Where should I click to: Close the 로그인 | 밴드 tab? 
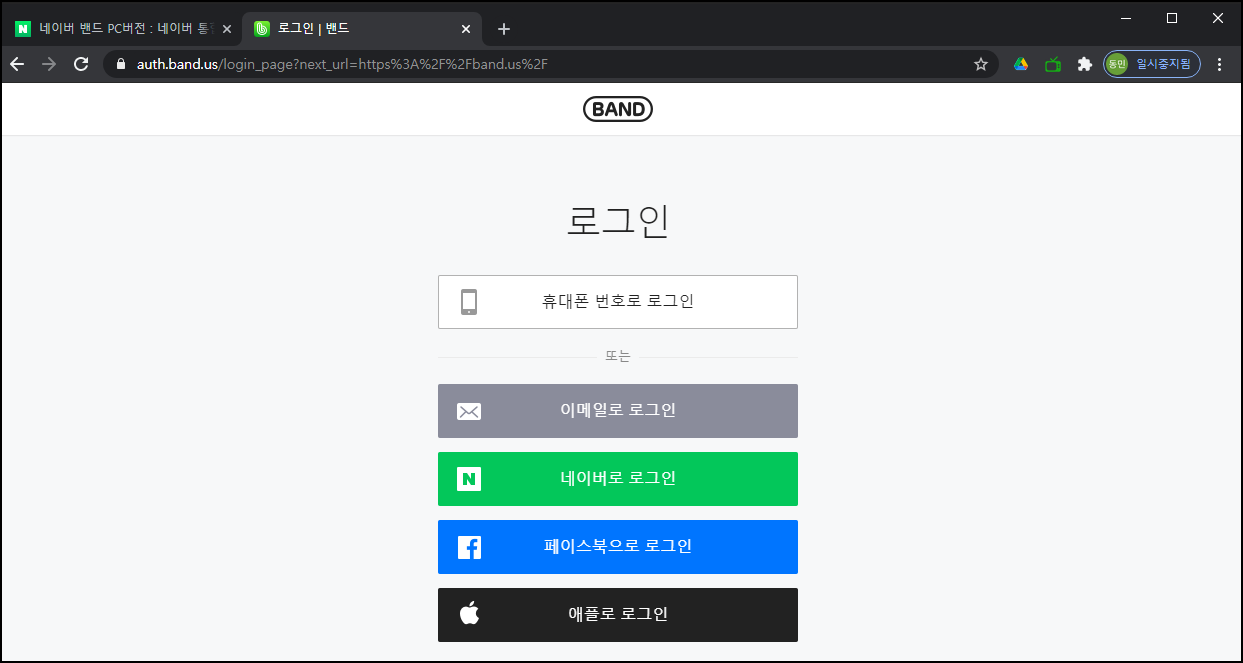coord(465,29)
